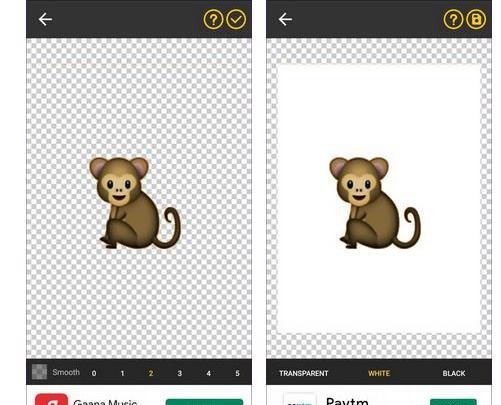Viewport: 501px width, 405px height.
Task: Save image with the save icon
Action: (x=476, y=19)
